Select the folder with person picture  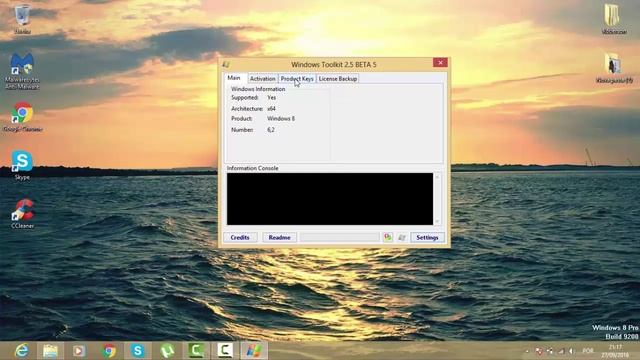pos(614,68)
